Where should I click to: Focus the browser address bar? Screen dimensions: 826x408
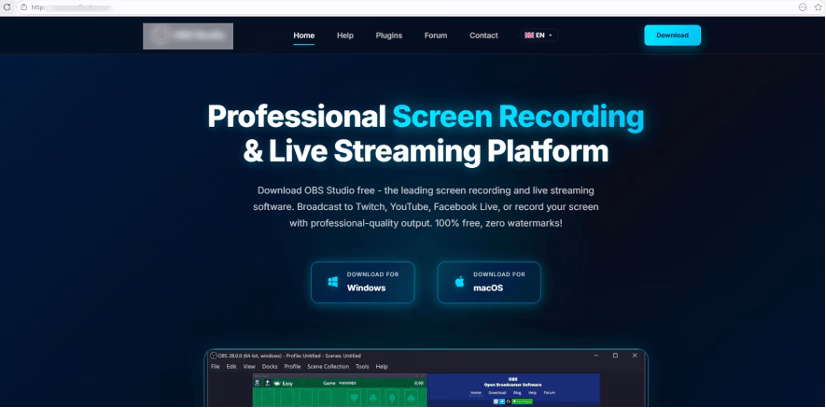[x=411, y=7]
